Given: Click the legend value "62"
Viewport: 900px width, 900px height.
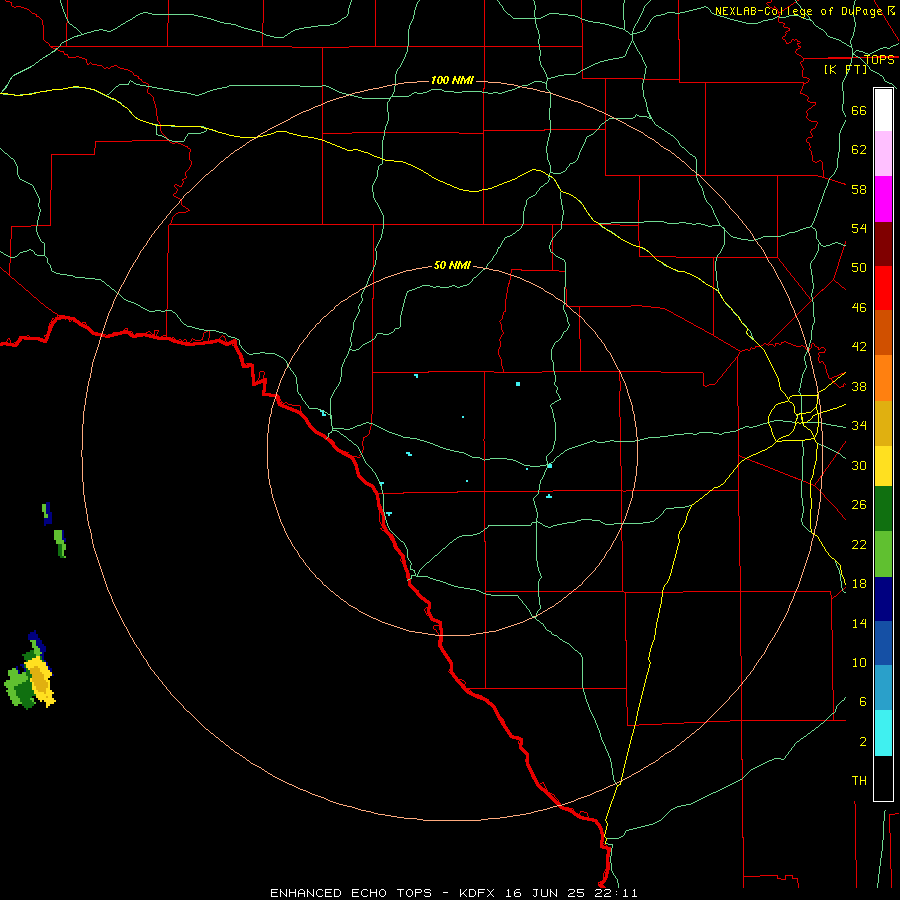Looking at the screenshot, I should 859,150.
